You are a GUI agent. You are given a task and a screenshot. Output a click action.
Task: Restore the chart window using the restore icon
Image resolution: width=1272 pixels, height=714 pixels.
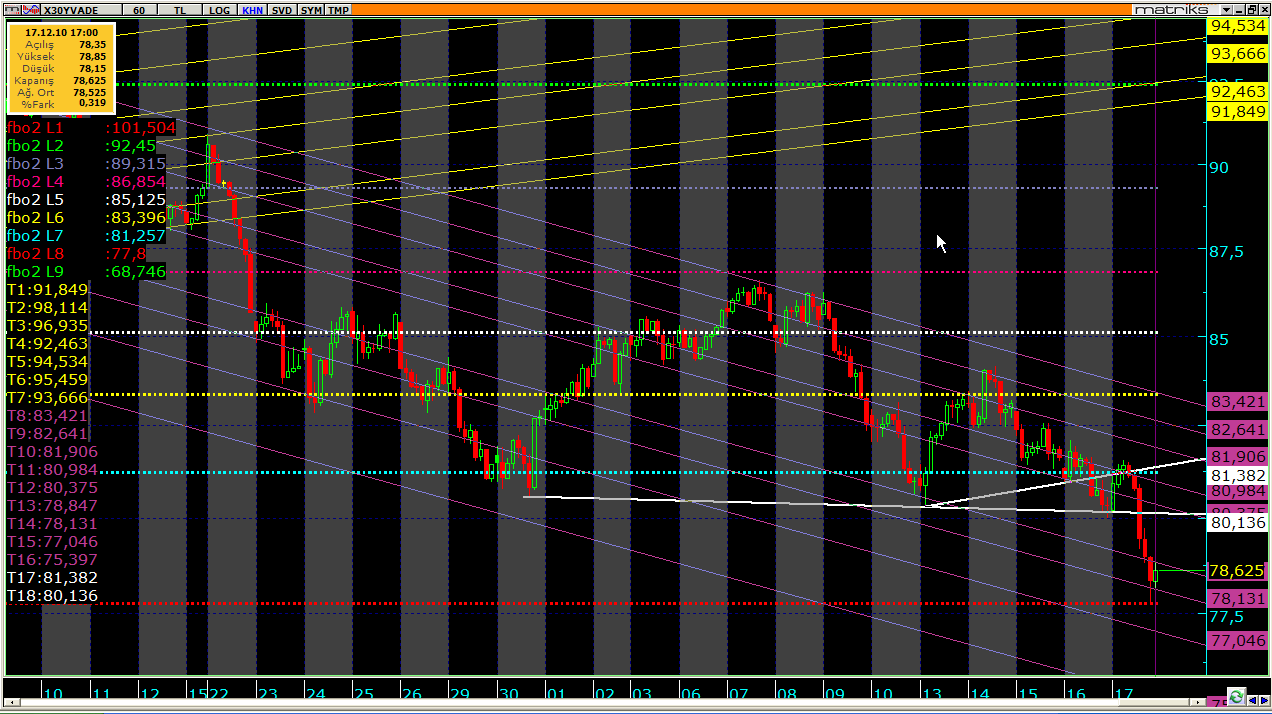click(1250, 9)
